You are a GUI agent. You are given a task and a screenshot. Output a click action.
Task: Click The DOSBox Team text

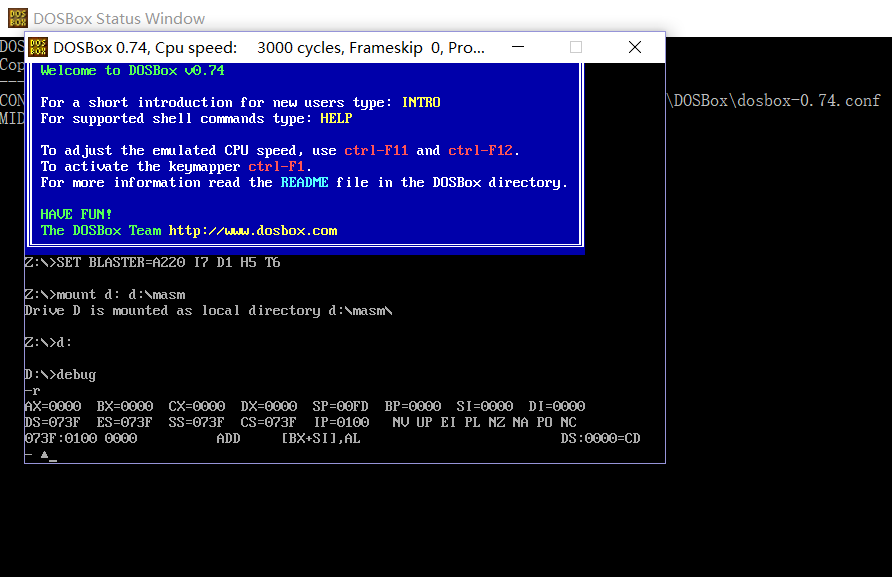pyautogui.click(x=101, y=230)
